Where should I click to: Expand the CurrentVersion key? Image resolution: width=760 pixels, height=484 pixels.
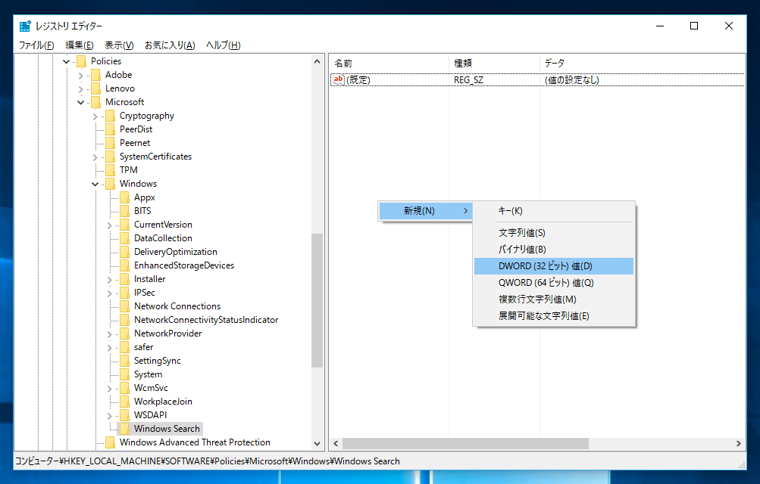click(110, 225)
